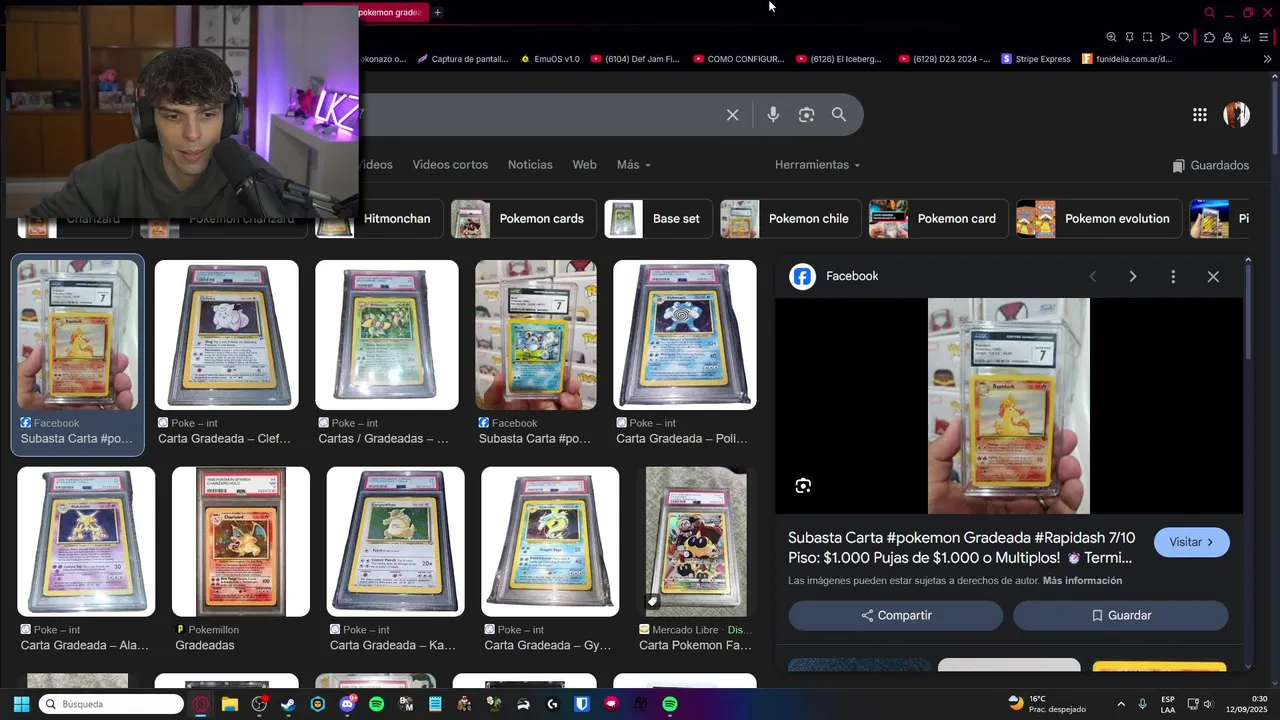This screenshot has height=720, width=1280.
Task: Open a new browser tab
Action: click(437, 12)
